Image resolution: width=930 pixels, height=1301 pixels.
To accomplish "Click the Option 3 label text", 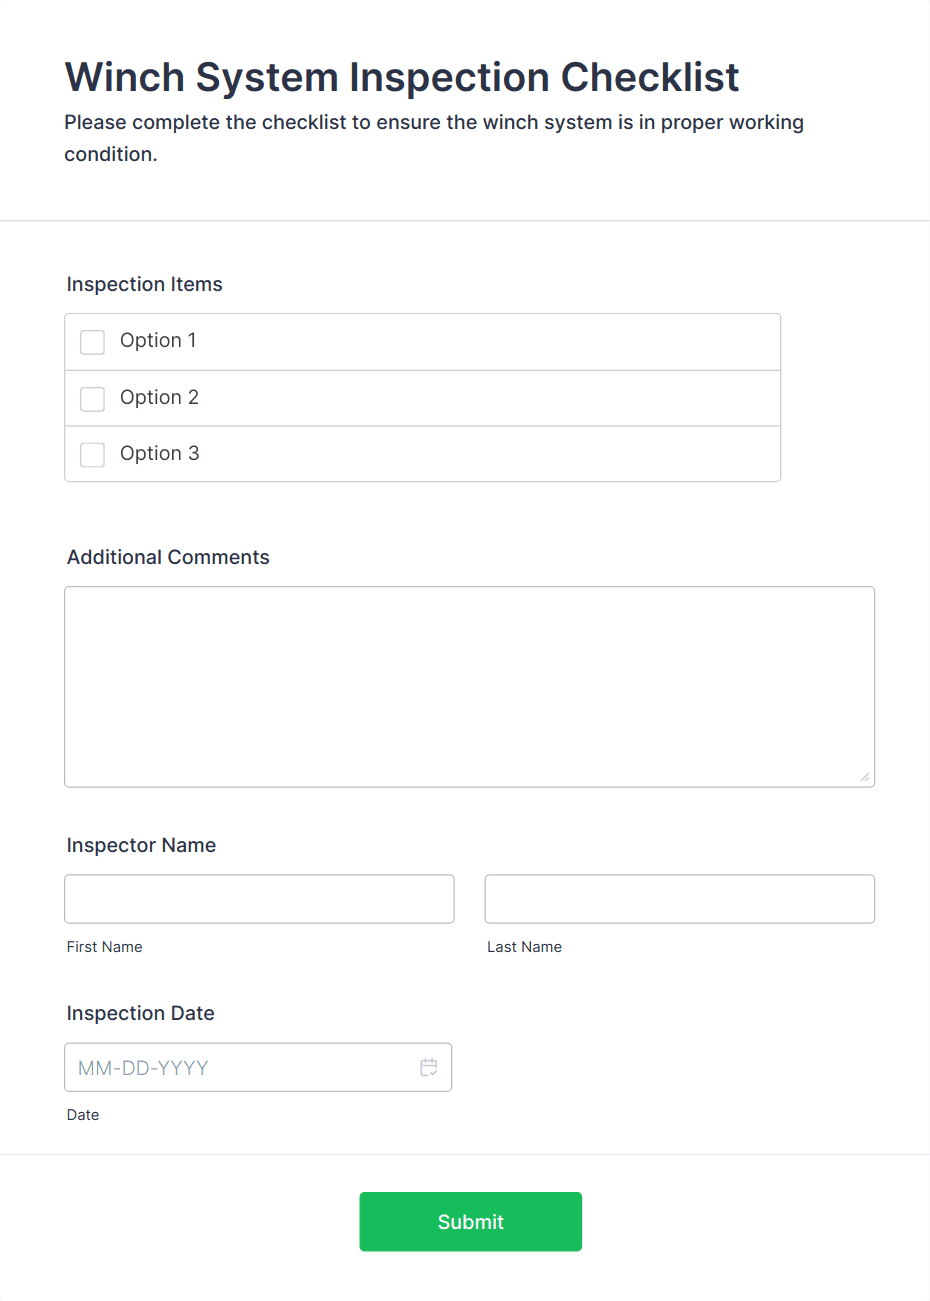I will (x=159, y=454).
